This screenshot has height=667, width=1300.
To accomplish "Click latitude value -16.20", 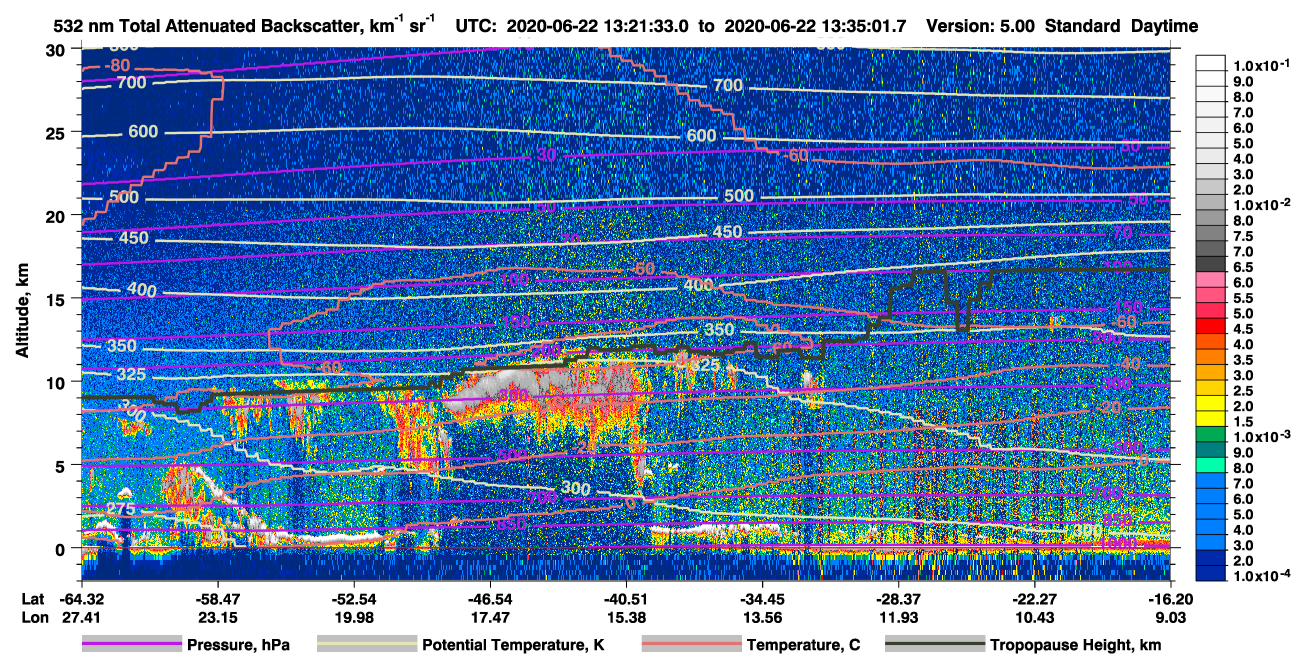I will click(1171, 599).
